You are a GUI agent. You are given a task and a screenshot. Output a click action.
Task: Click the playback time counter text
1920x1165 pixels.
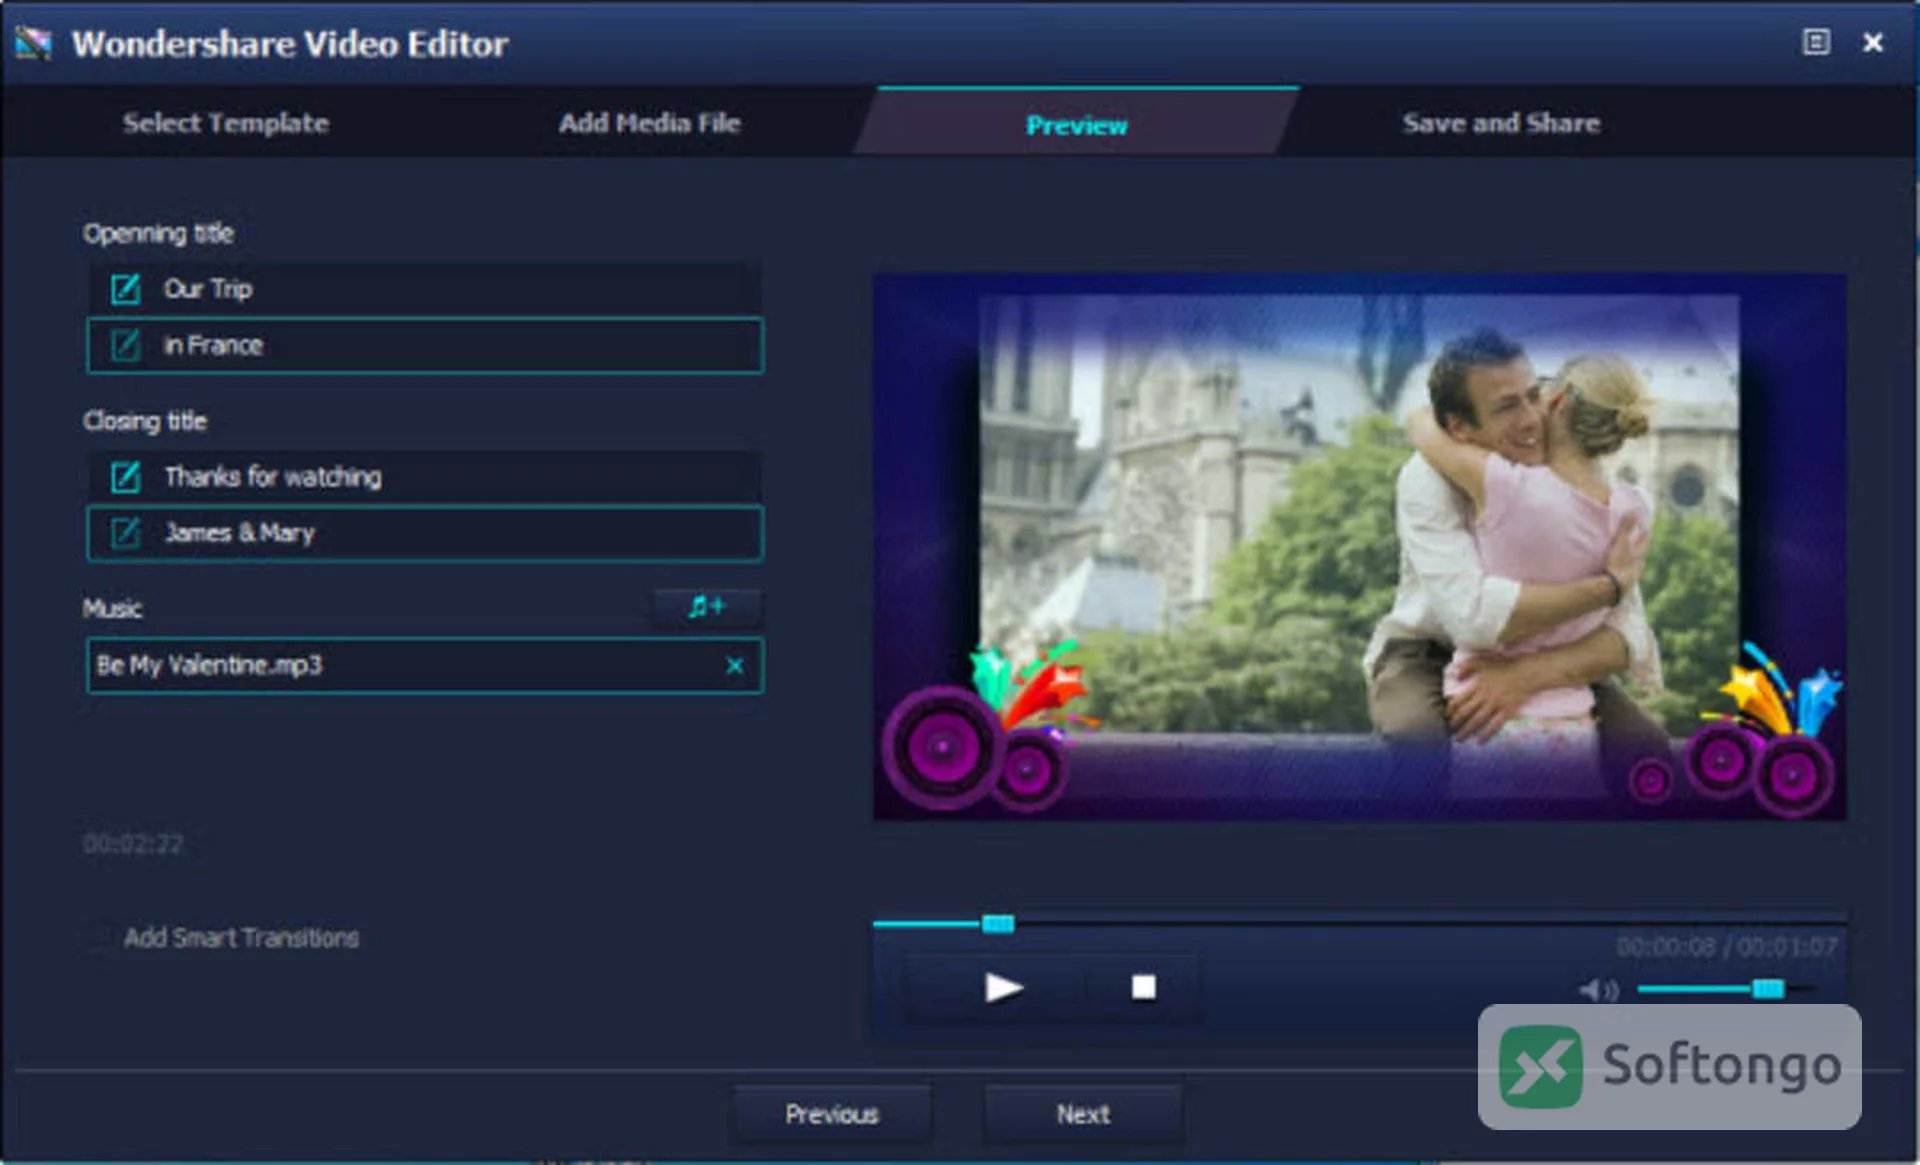[x=1726, y=946]
